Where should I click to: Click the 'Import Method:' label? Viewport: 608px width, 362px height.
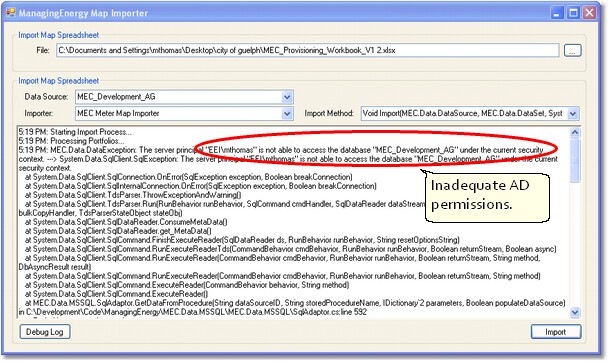tap(329, 114)
